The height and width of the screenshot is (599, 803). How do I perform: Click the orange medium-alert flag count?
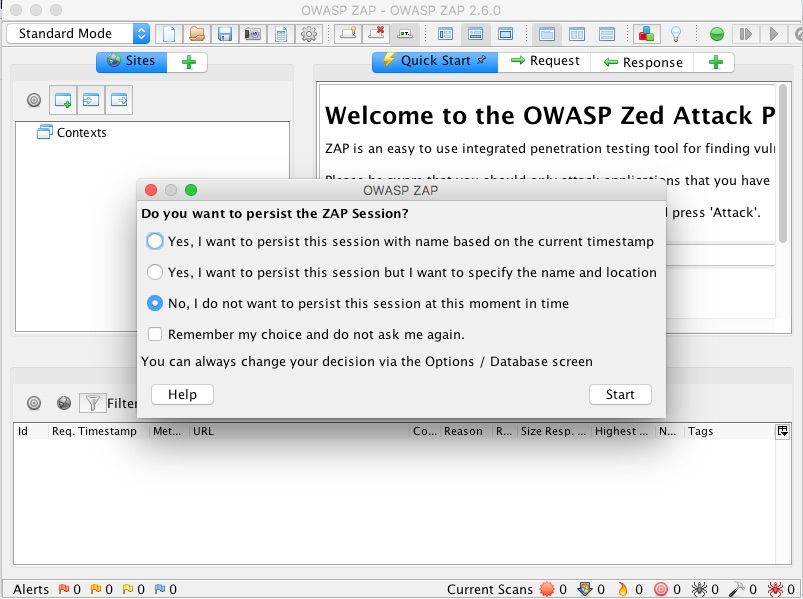tap(101, 589)
